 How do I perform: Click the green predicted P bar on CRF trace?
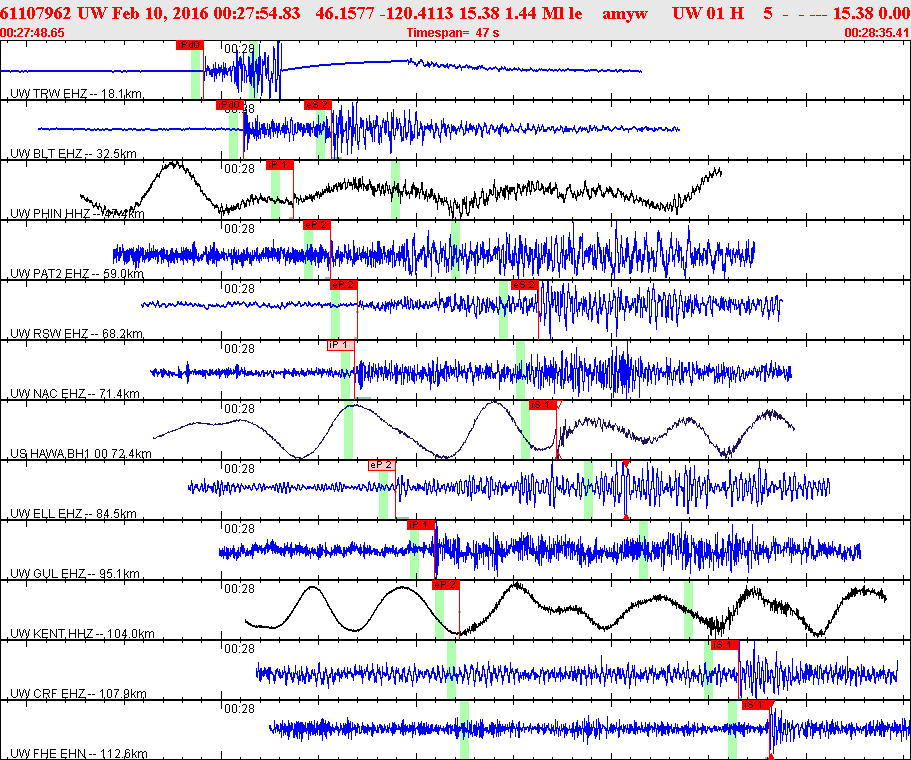click(451, 670)
